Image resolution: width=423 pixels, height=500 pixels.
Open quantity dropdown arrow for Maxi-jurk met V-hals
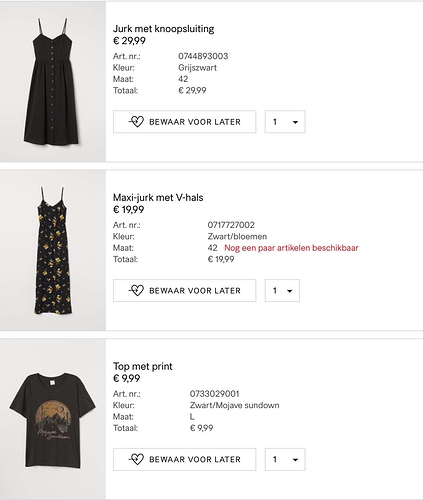point(290,291)
